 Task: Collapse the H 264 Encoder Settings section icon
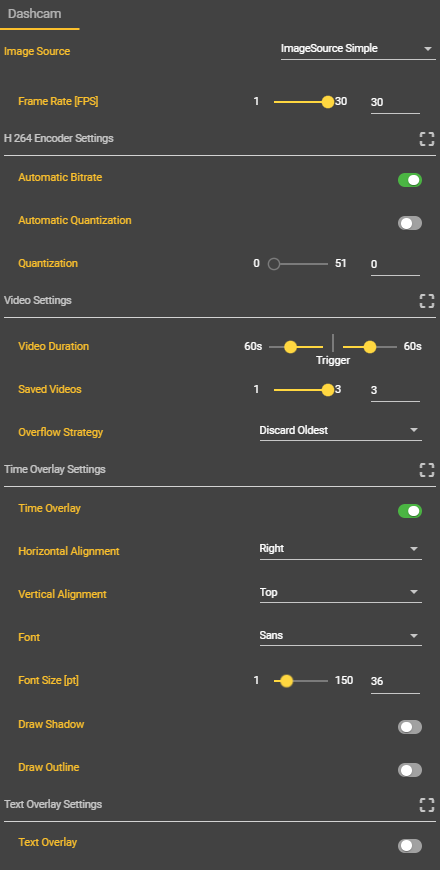427,139
